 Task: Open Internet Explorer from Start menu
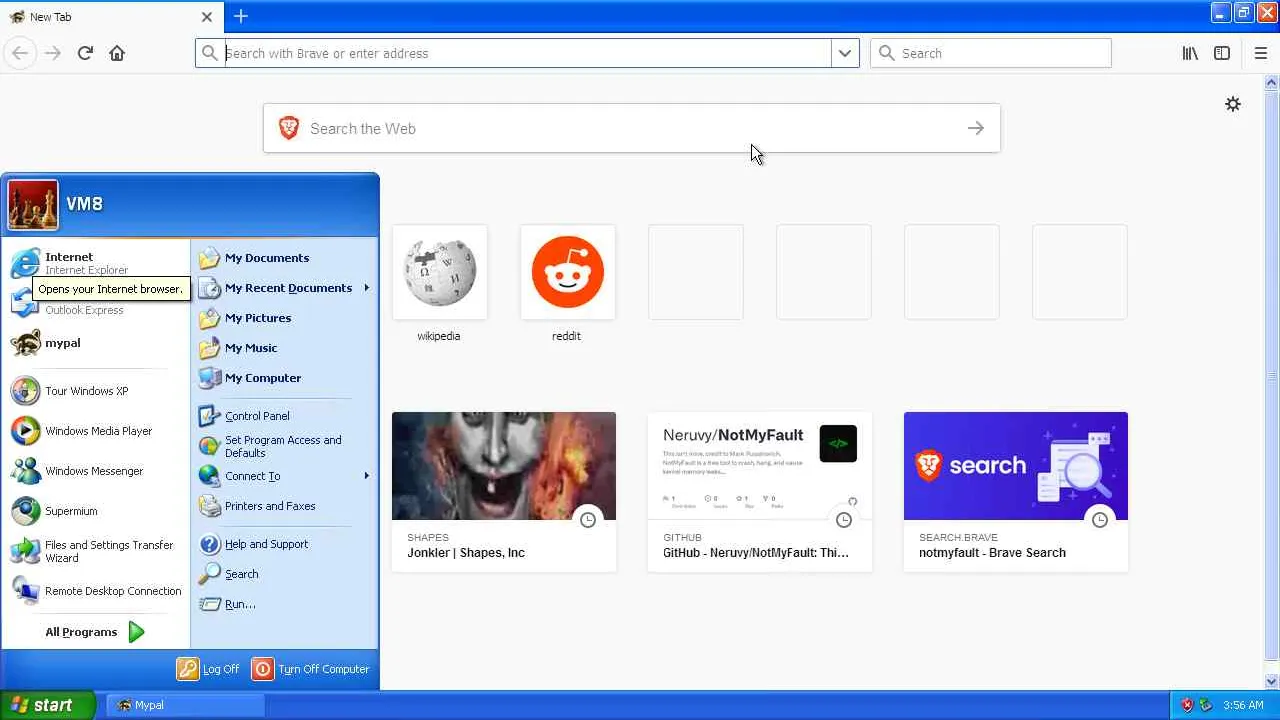point(97,263)
